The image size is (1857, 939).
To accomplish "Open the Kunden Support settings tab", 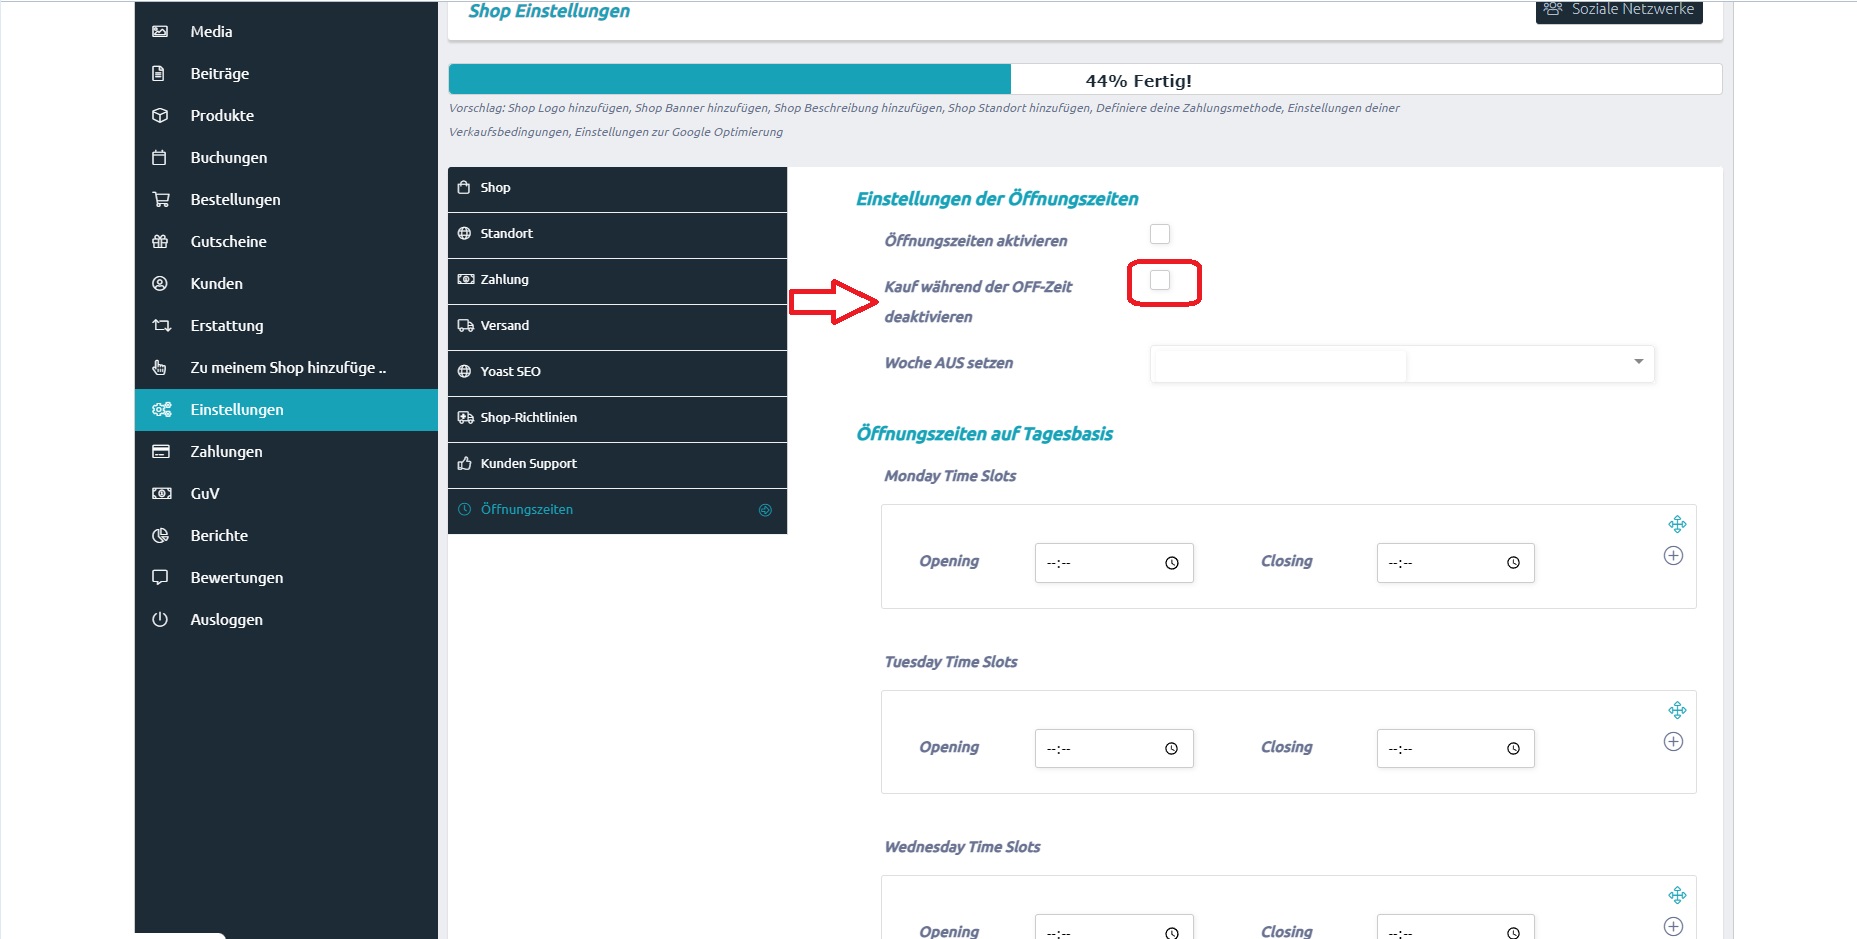I will (617, 465).
